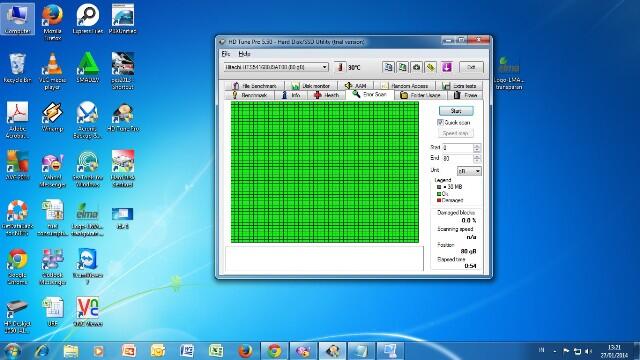Switch to the Erase tab
640x360 pixels.
[x=465, y=95]
